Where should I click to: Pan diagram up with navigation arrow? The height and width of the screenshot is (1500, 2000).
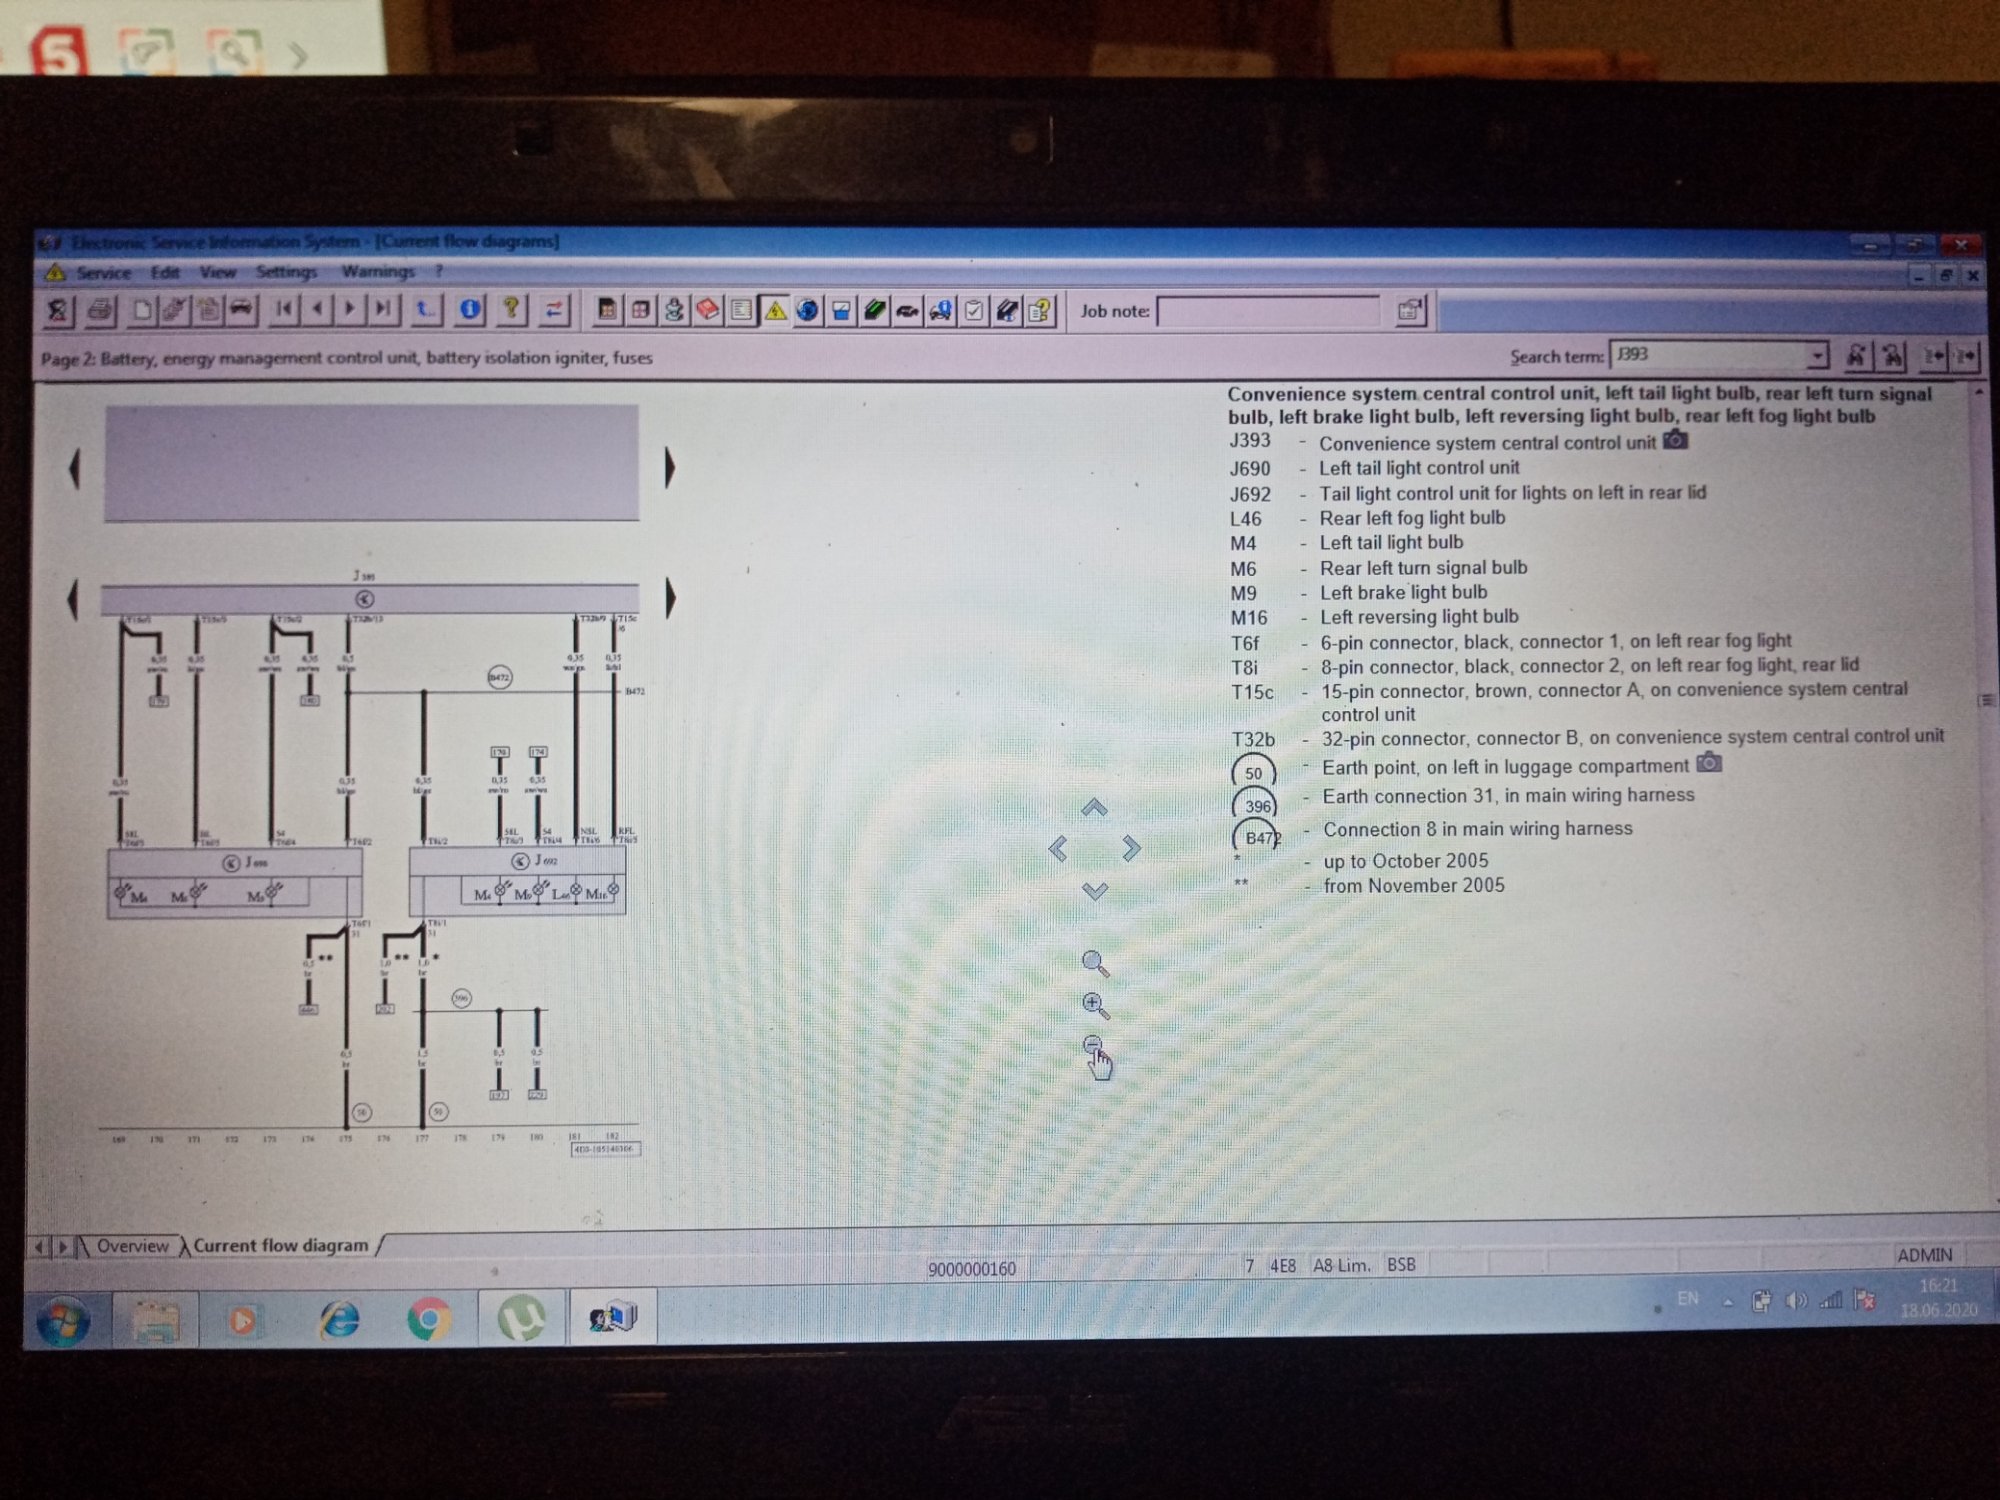[x=1094, y=807]
